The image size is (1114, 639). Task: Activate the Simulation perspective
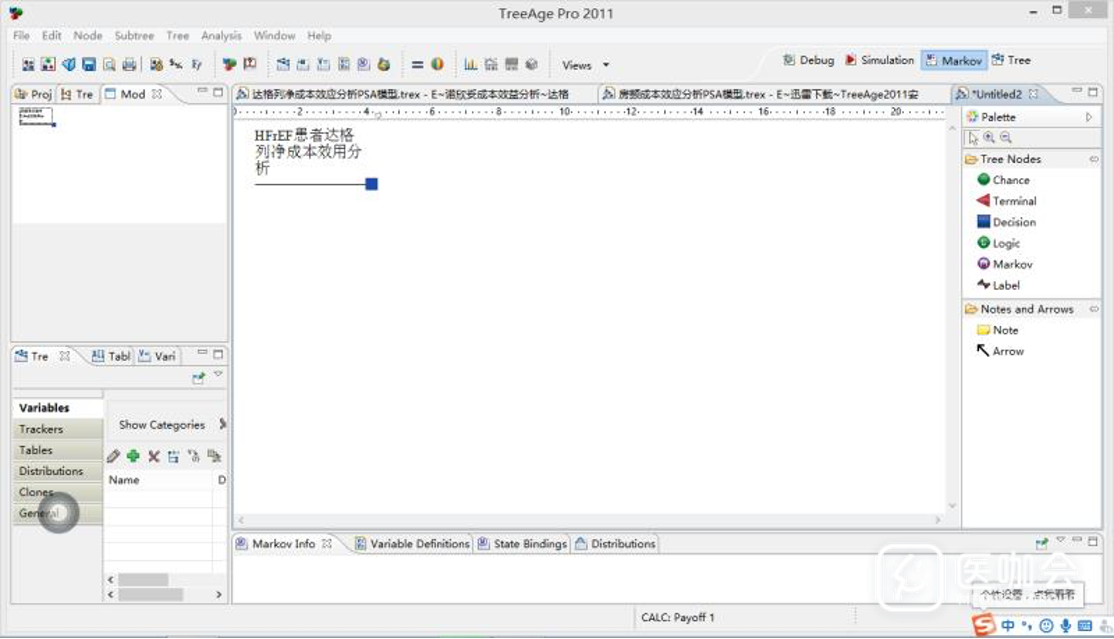coord(879,60)
